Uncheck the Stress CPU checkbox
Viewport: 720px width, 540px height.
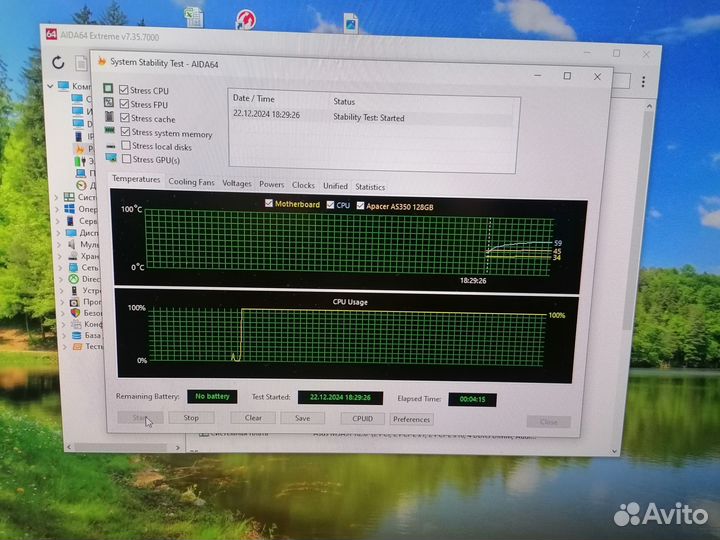pyautogui.click(x=124, y=90)
